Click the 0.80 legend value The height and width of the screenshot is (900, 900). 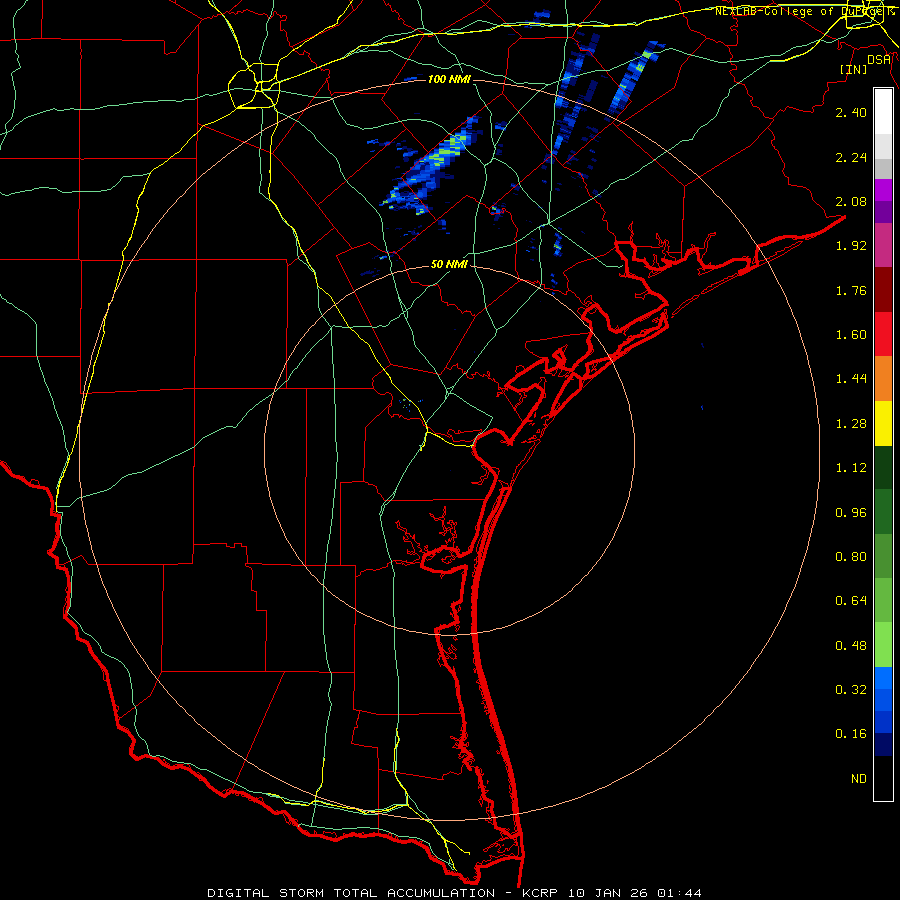(851, 557)
